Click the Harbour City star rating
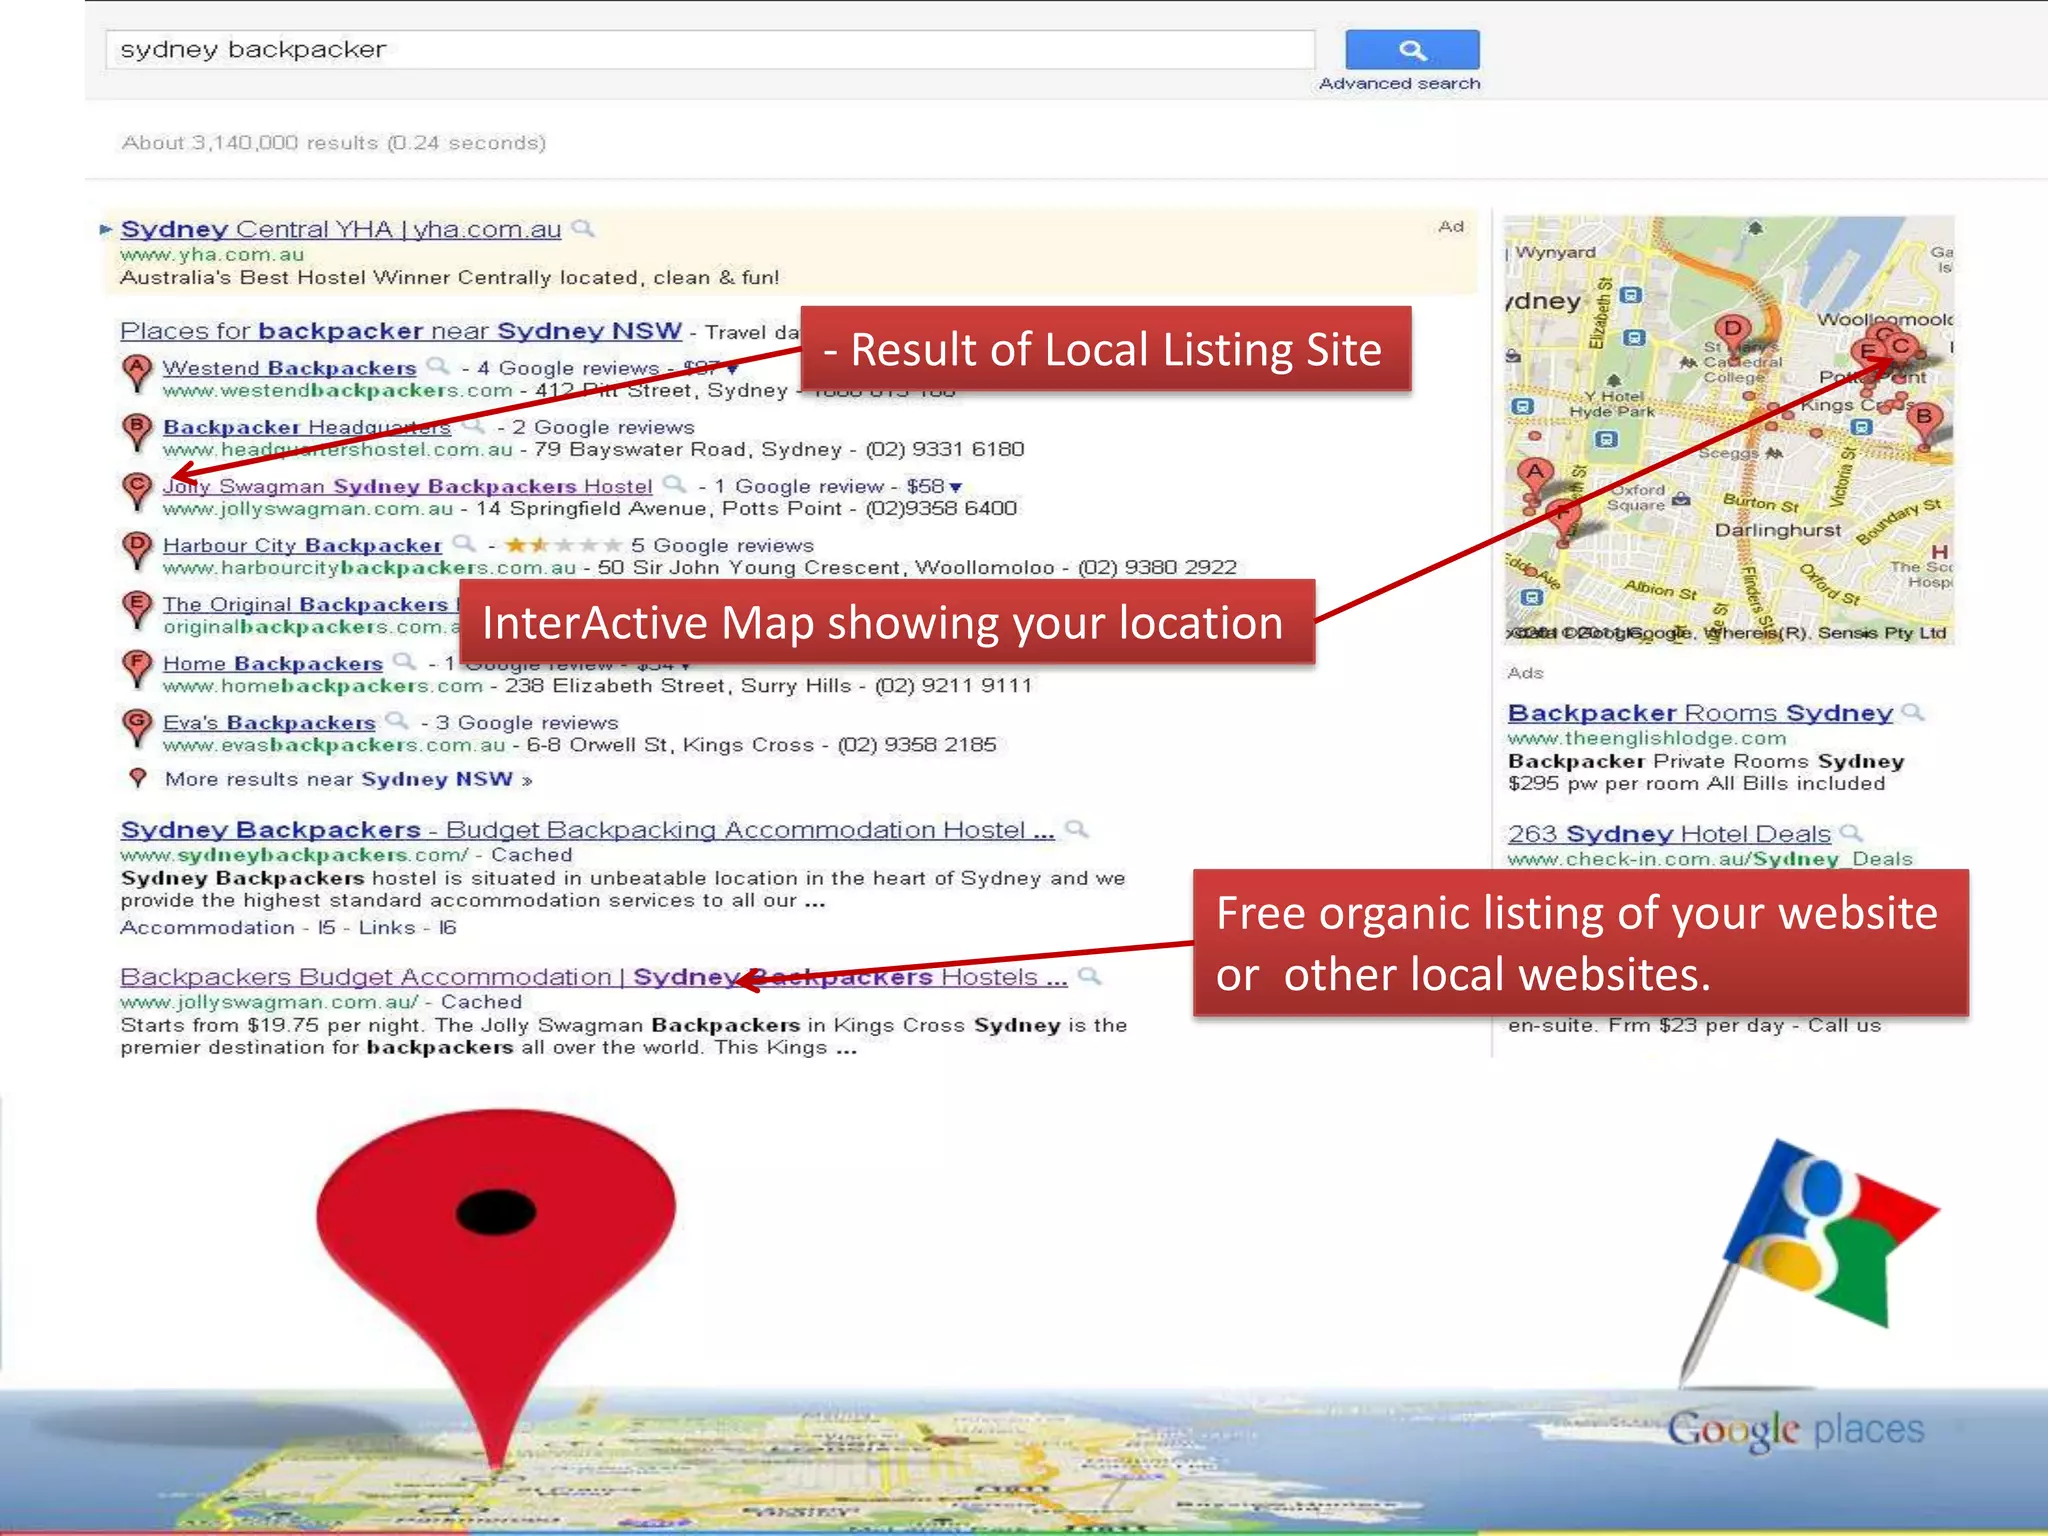Viewport: 2048px width, 1536px height. point(563,545)
